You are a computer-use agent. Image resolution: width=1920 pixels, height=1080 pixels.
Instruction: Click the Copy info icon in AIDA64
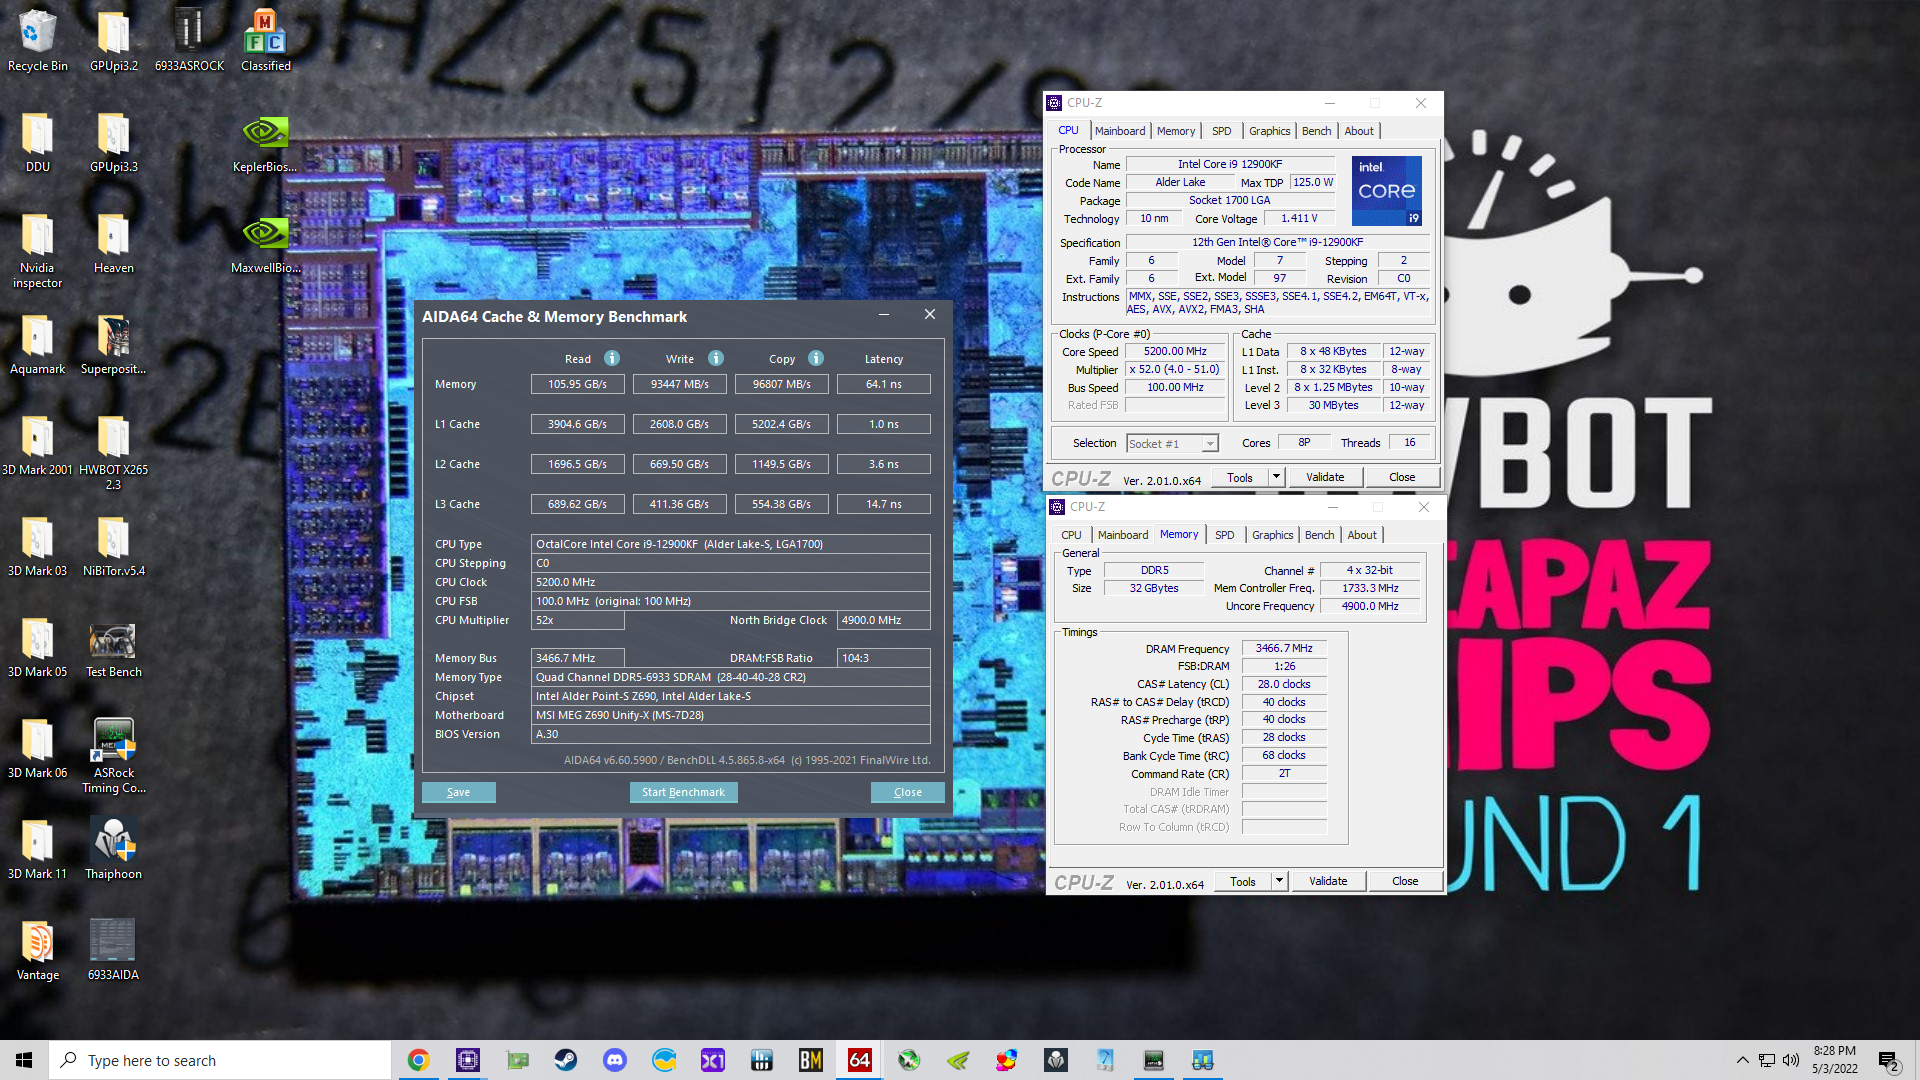816,358
